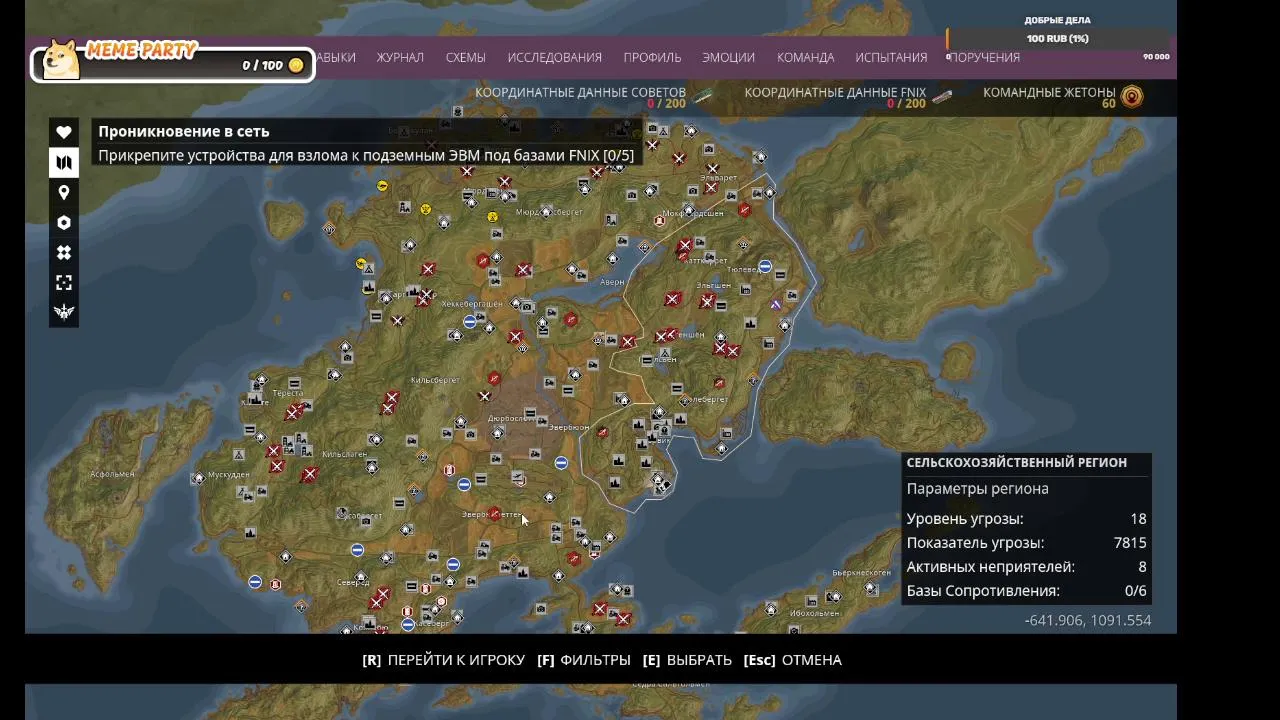1280x720 pixels.
Task: Click ПЕРЕЙТИ К ИГРОКУ prompt
Action: coord(443,660)
